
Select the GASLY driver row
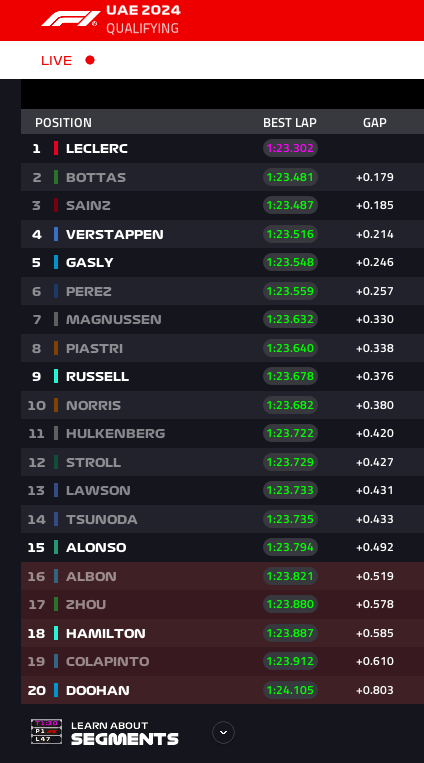point(222,263)
